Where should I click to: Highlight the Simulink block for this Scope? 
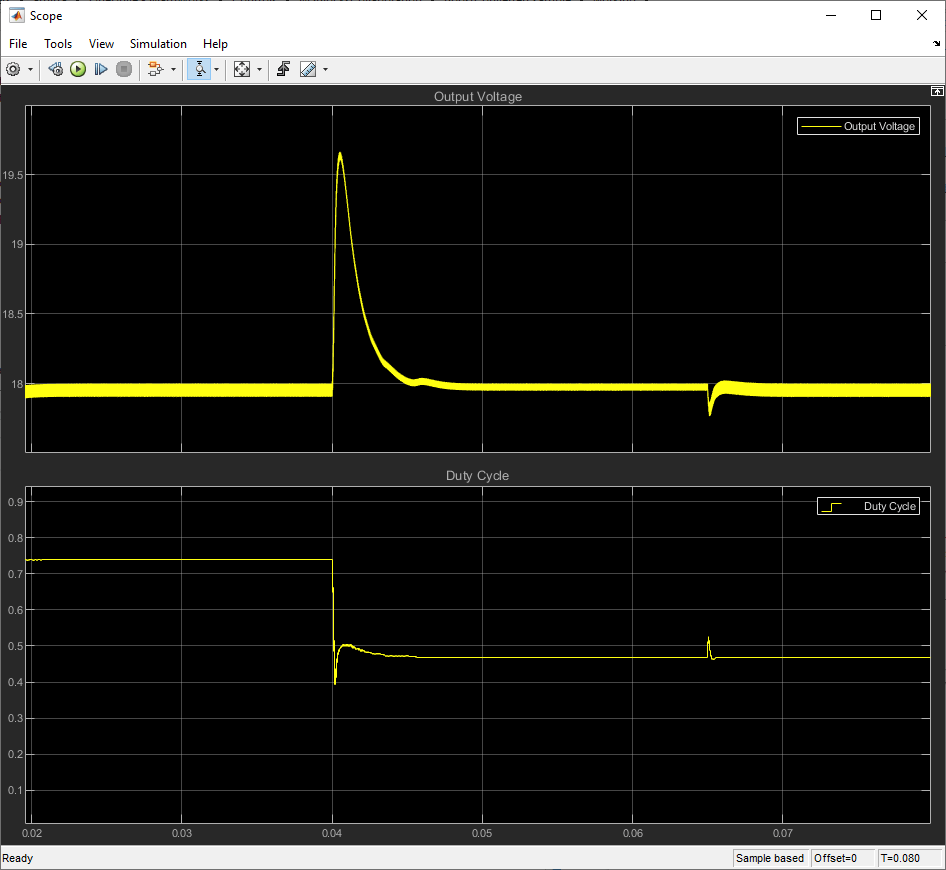point(155,69)
